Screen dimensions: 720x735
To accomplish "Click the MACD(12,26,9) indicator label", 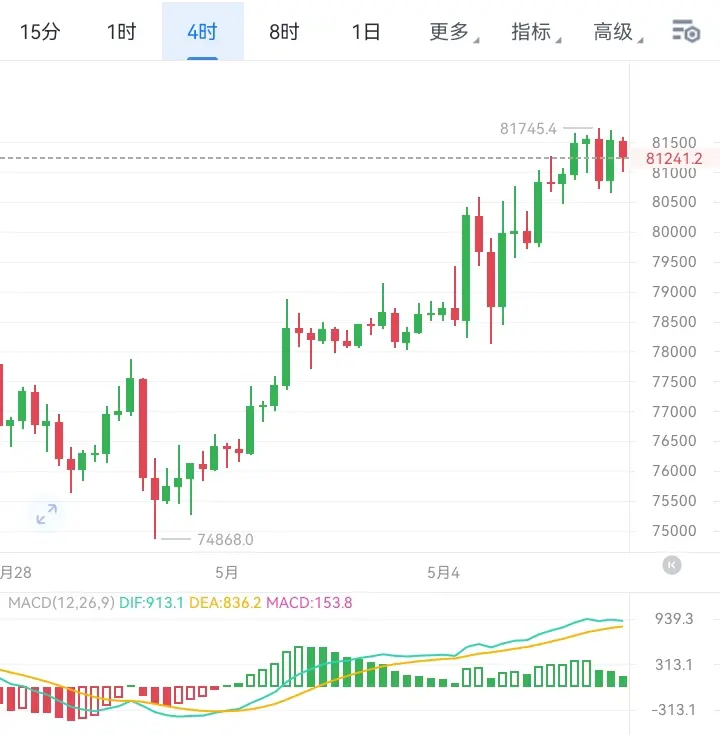I will [61, 602].
